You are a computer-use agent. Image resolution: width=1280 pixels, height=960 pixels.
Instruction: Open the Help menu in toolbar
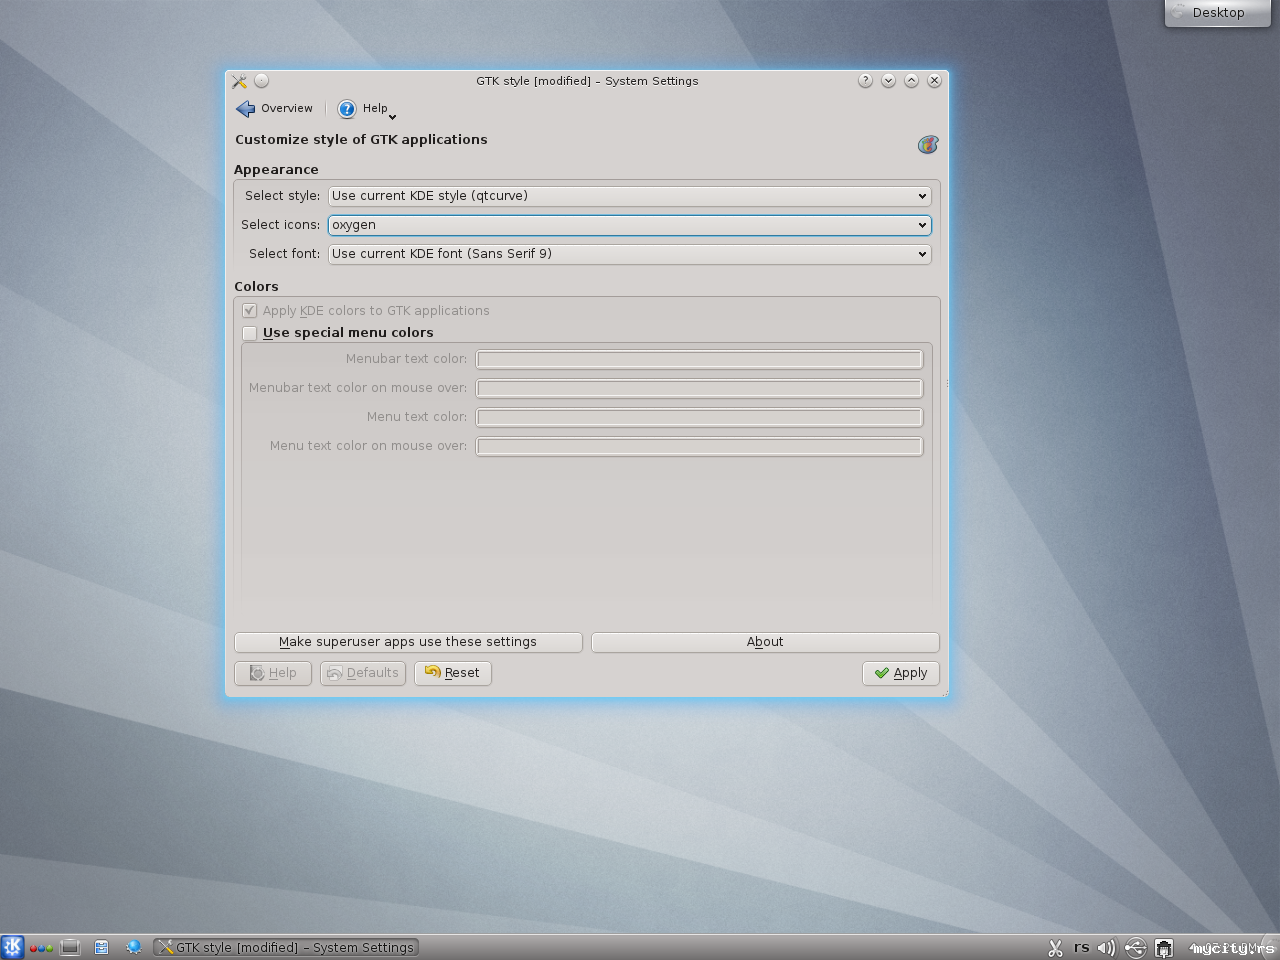366,109
